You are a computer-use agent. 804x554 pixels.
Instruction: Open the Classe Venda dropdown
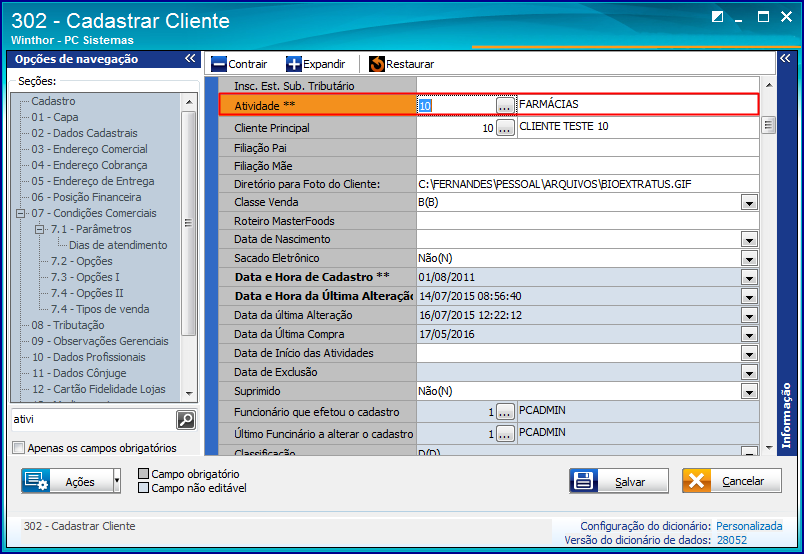749,203
